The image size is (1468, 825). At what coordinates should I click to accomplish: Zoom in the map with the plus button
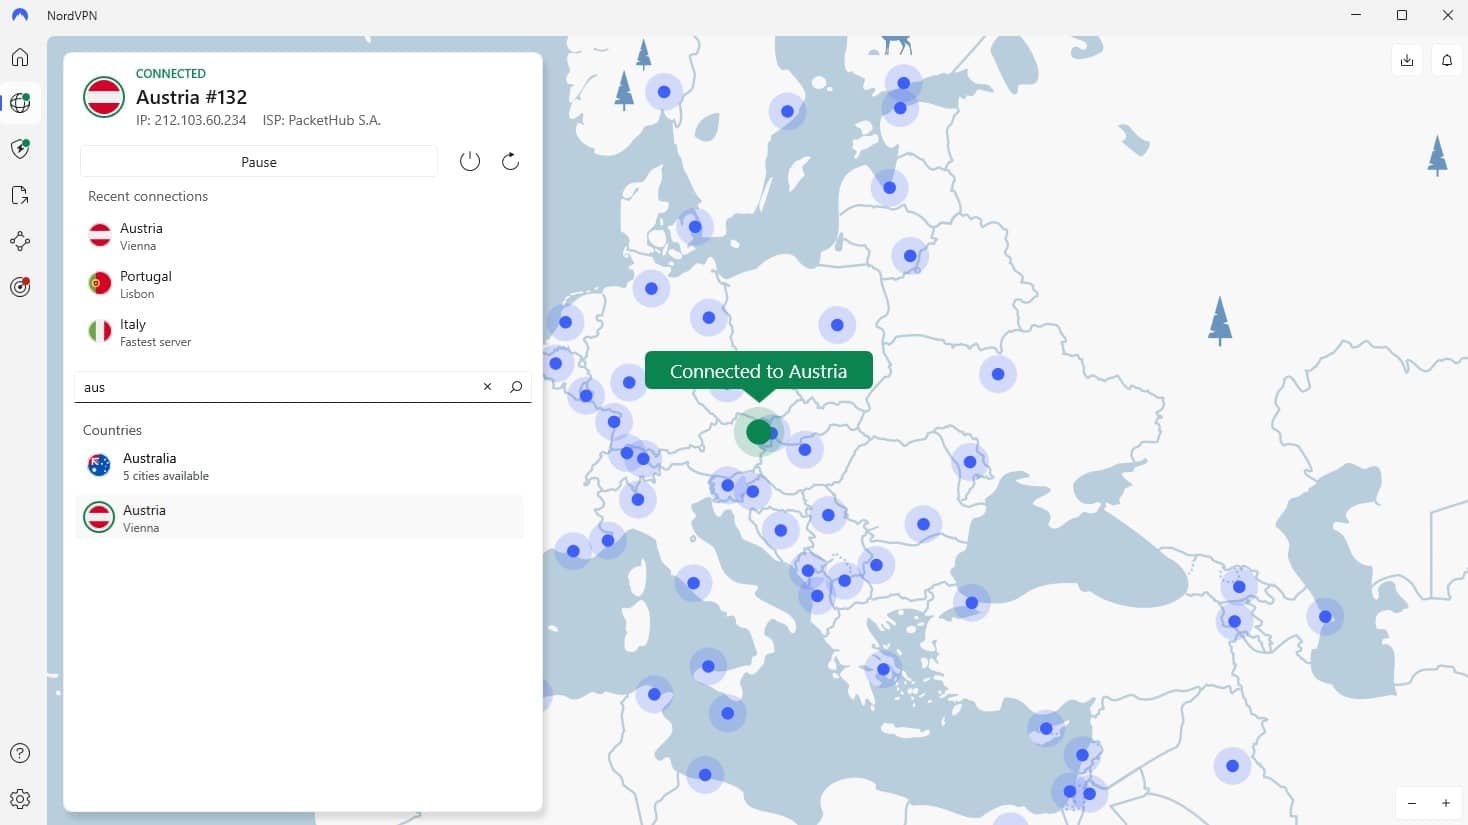click(1446, 803)
